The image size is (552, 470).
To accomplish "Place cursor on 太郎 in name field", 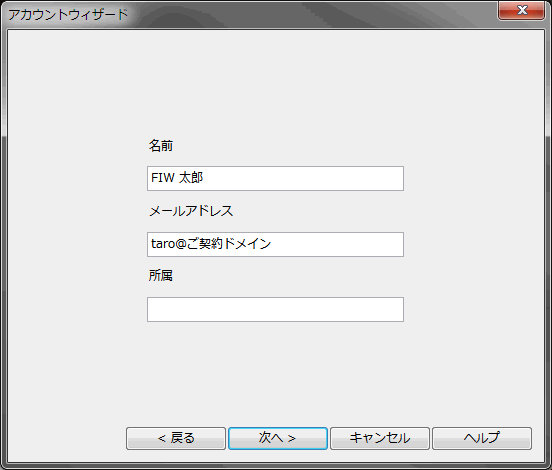I will 191,178.
